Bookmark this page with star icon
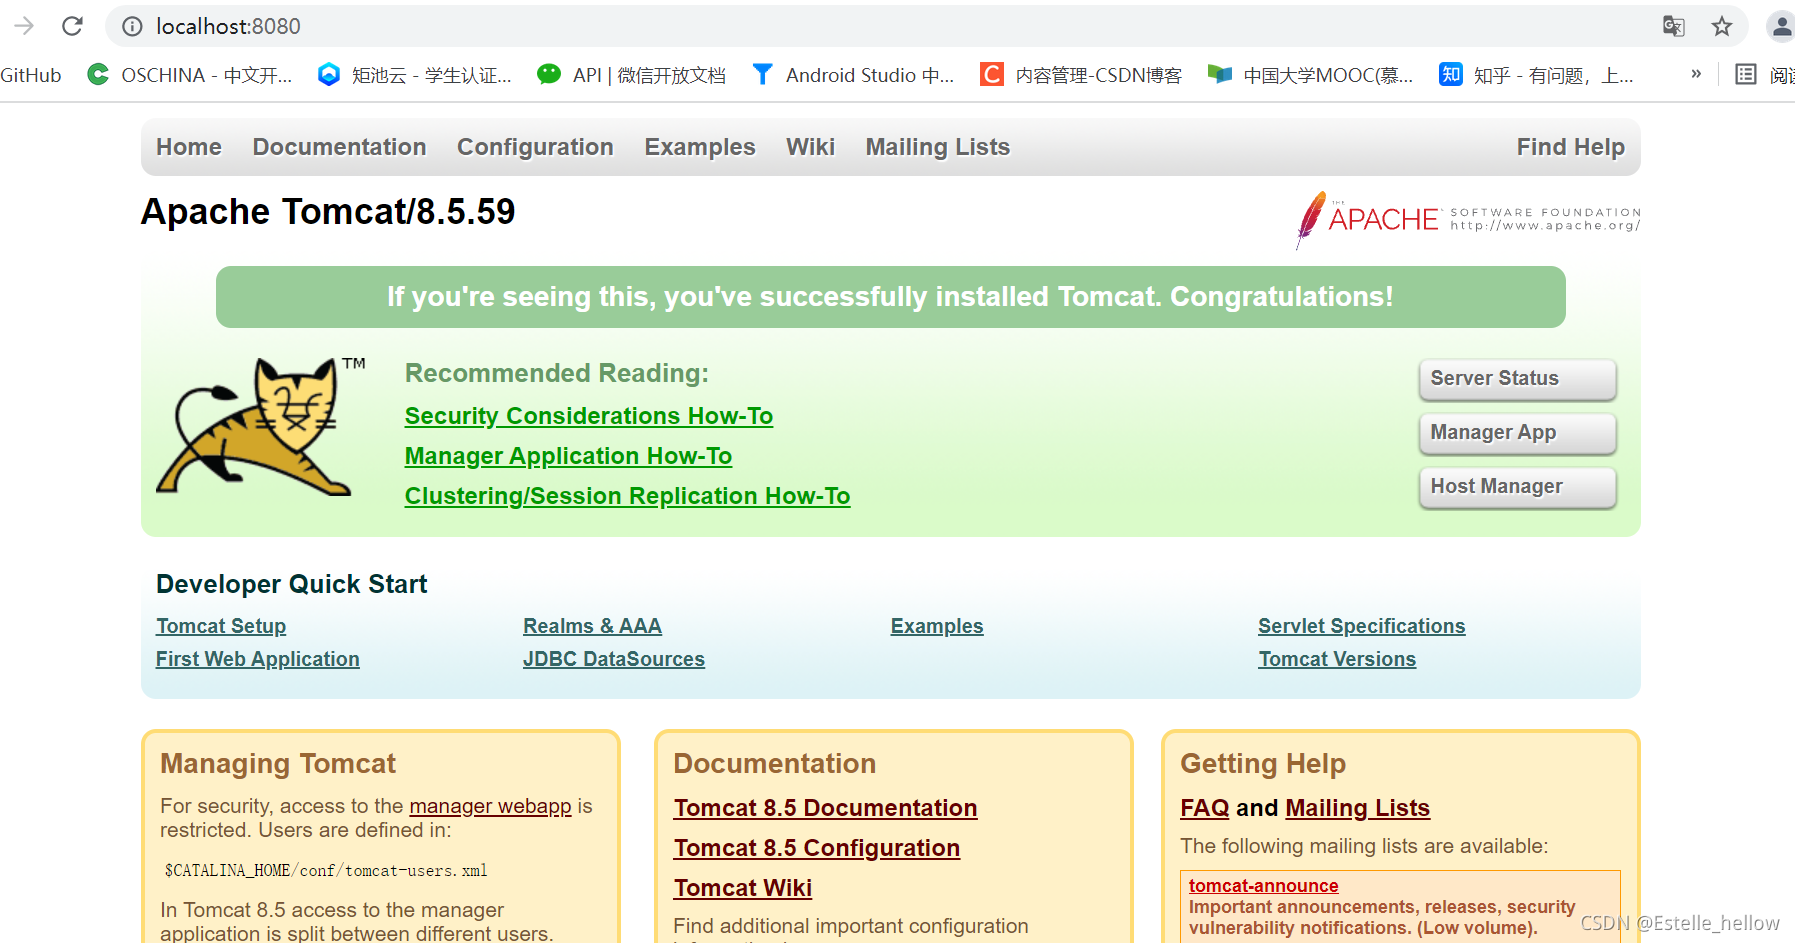Viewport: 1795px width, 943px height. (1721, 26)
